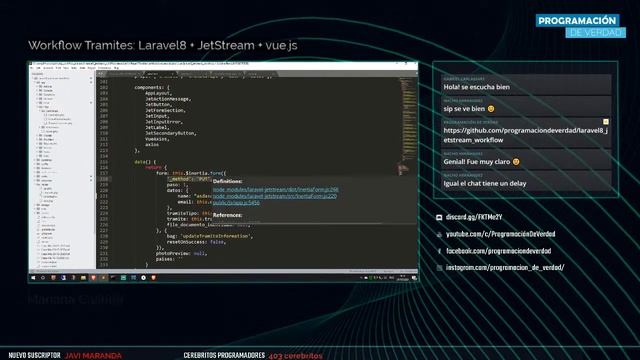This screenshot has height=360, width=640.
Task: Open the File menu in Sublime Text
Action: (33, 68)
